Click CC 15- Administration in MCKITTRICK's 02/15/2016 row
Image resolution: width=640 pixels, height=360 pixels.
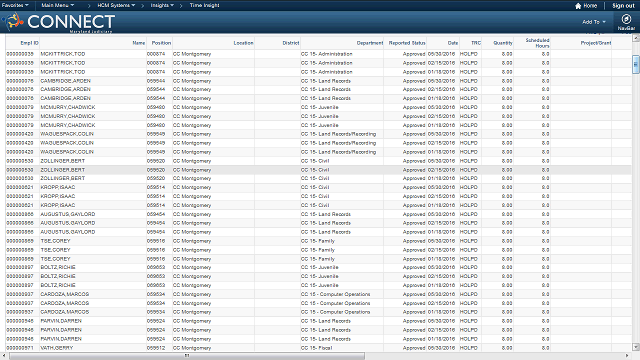pos(327,63)
